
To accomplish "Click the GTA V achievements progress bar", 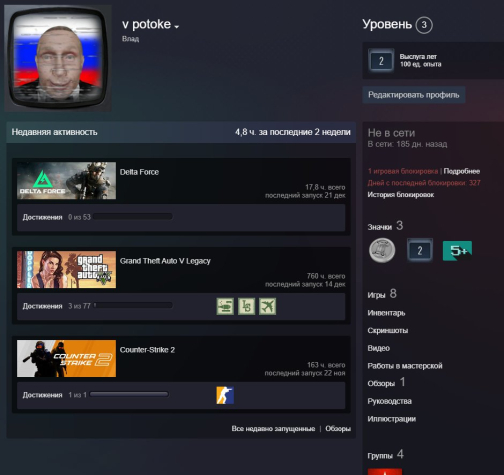I will pos(133,305).
